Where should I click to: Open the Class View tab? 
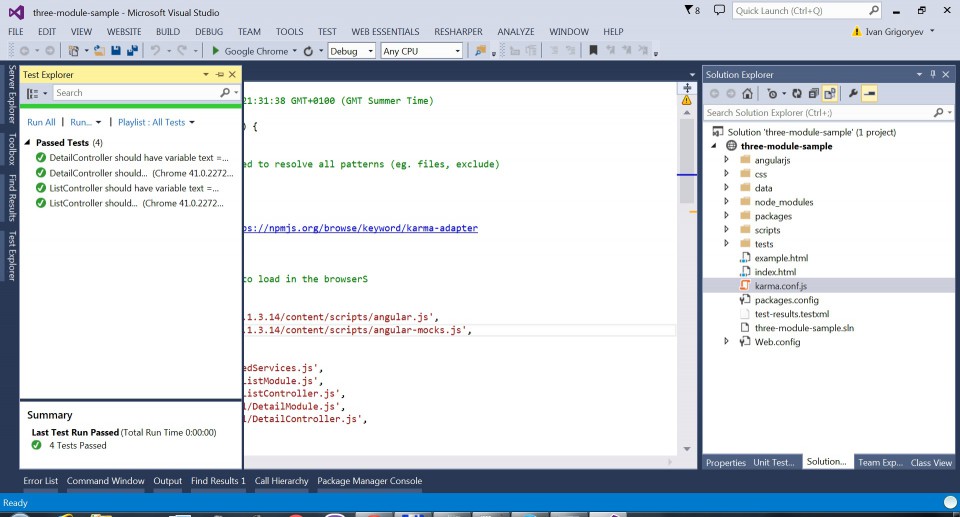(931, 462)
